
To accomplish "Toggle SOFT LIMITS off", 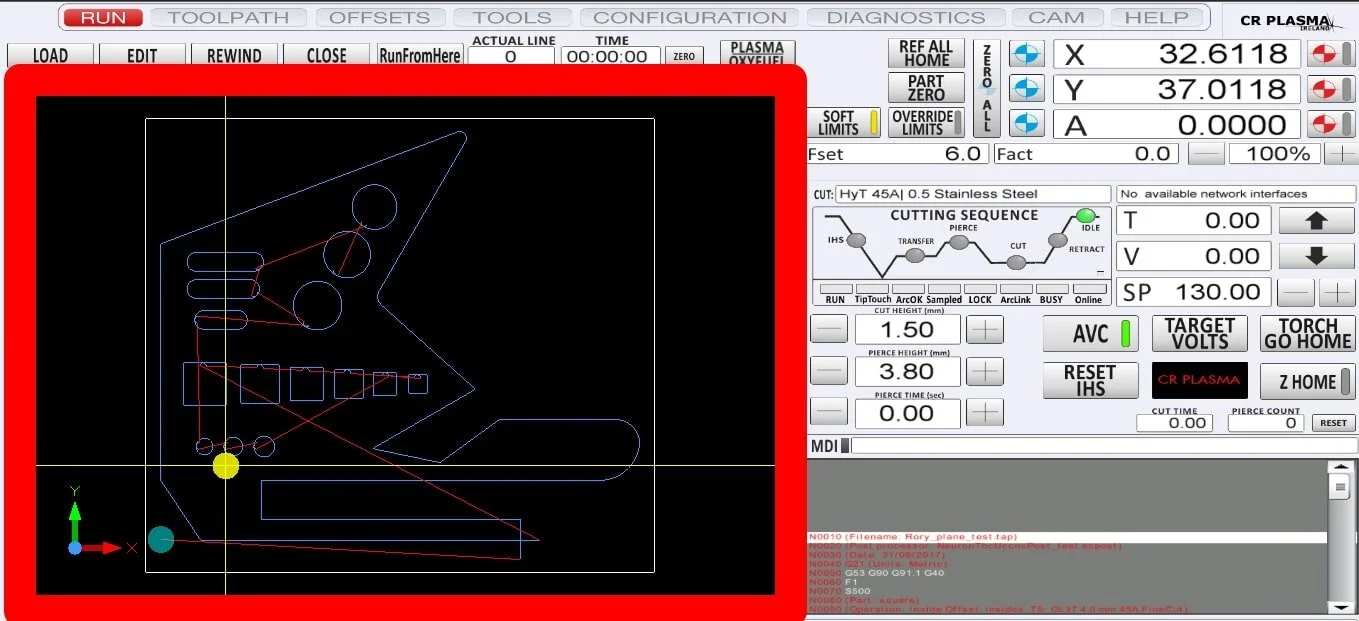I will (843, 121).
